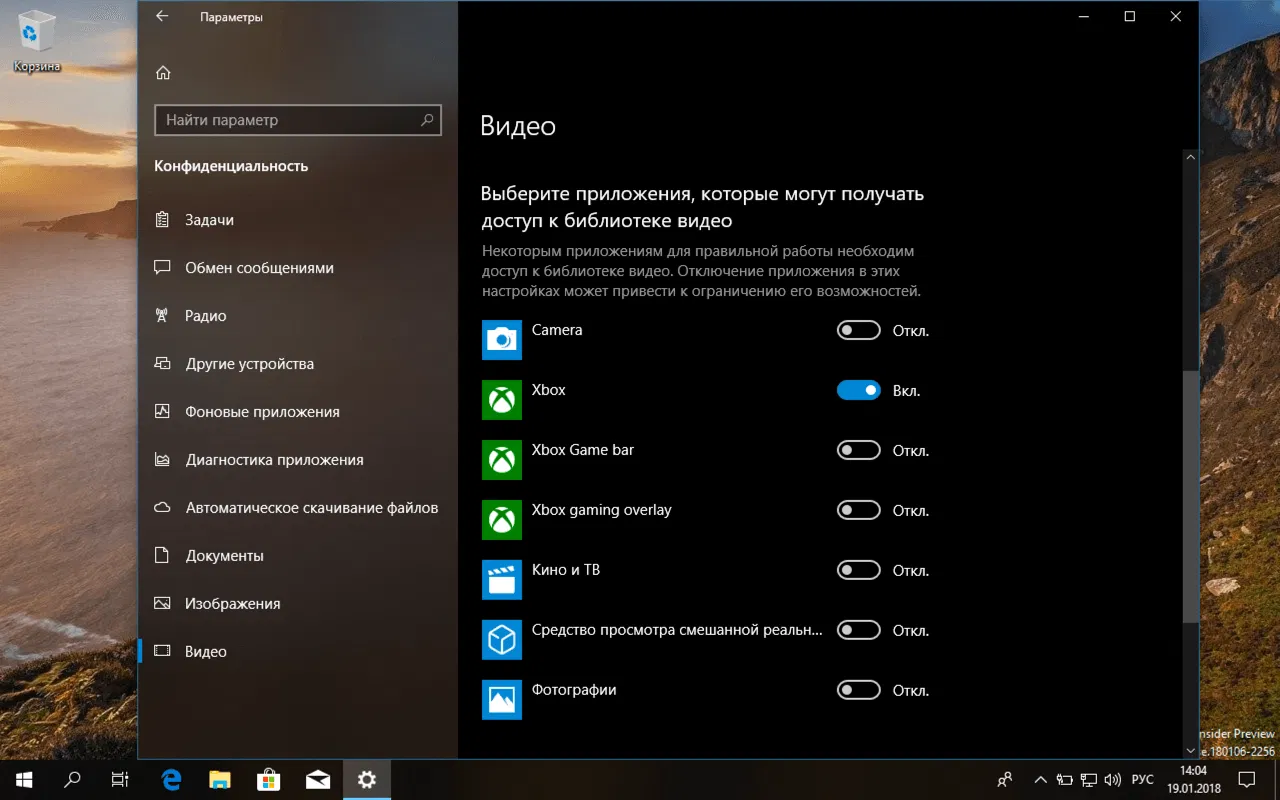The image size is (1280, 800).
Task: Click the Xbox app icon
Action: (501, 400)
